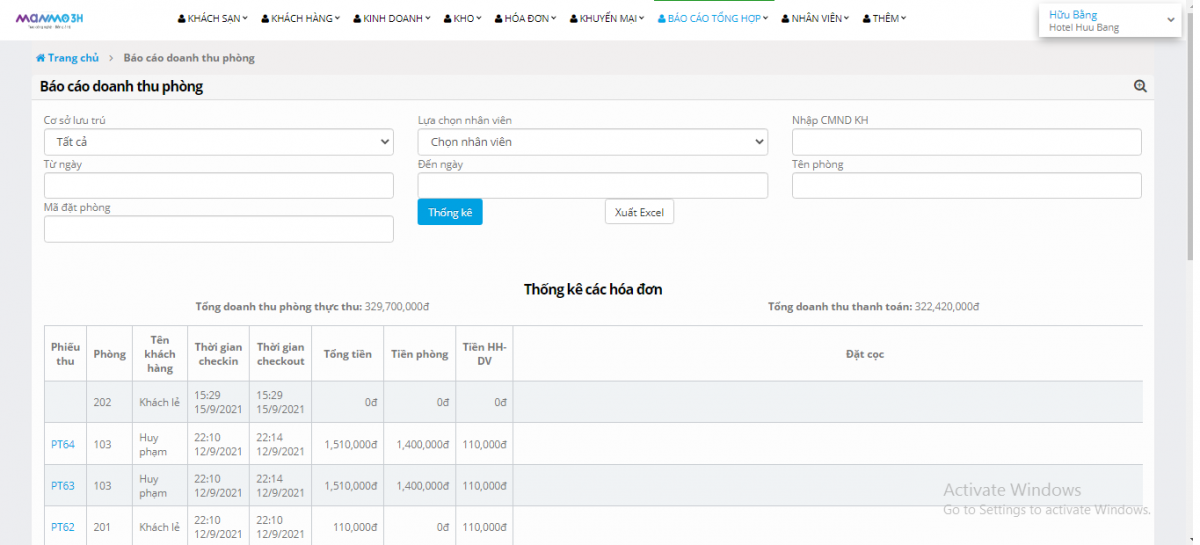Expand the Cơ sở lưu trú dropdown
The width and height of the screenshot is (1200, 545).
click(218, 142)
